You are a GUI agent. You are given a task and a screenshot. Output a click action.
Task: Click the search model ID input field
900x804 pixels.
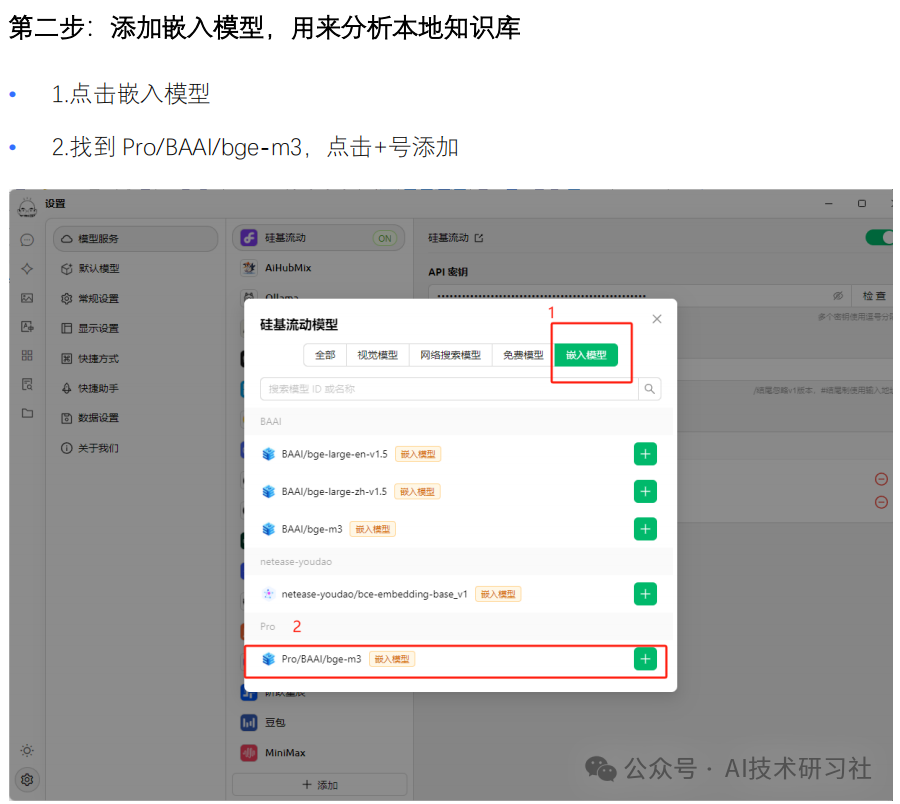449,389
